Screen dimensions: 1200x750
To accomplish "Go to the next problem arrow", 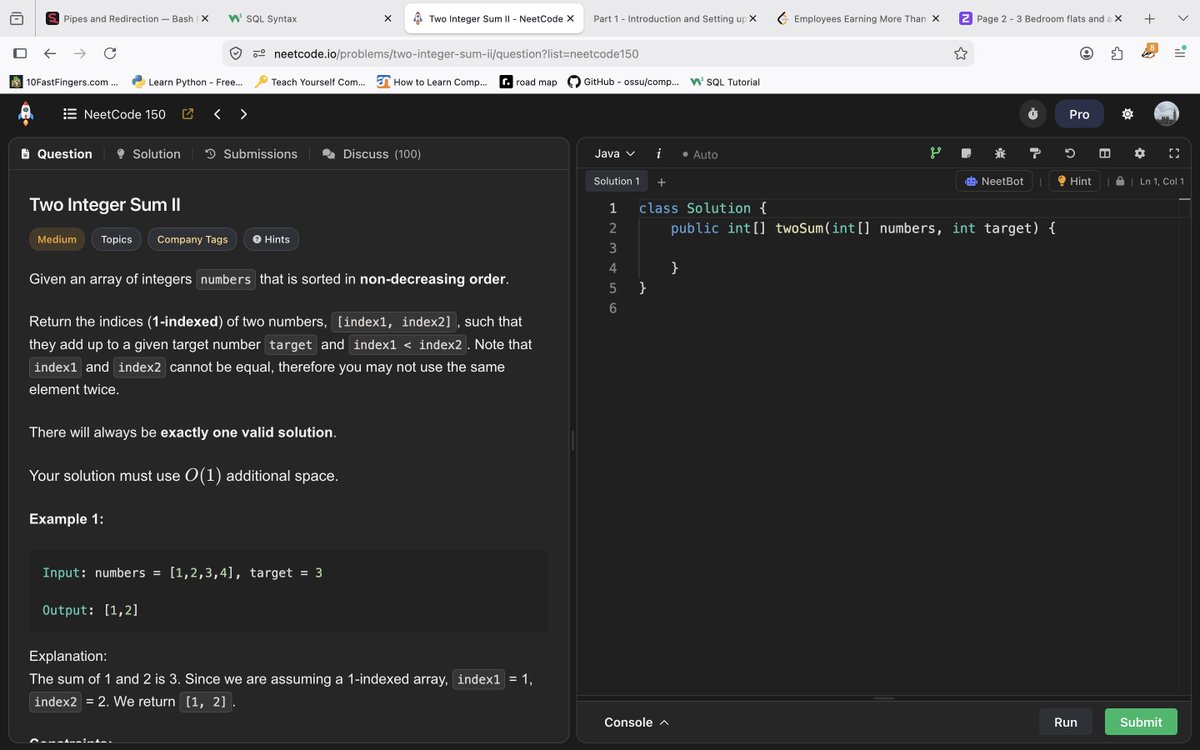I will point(244,114).
